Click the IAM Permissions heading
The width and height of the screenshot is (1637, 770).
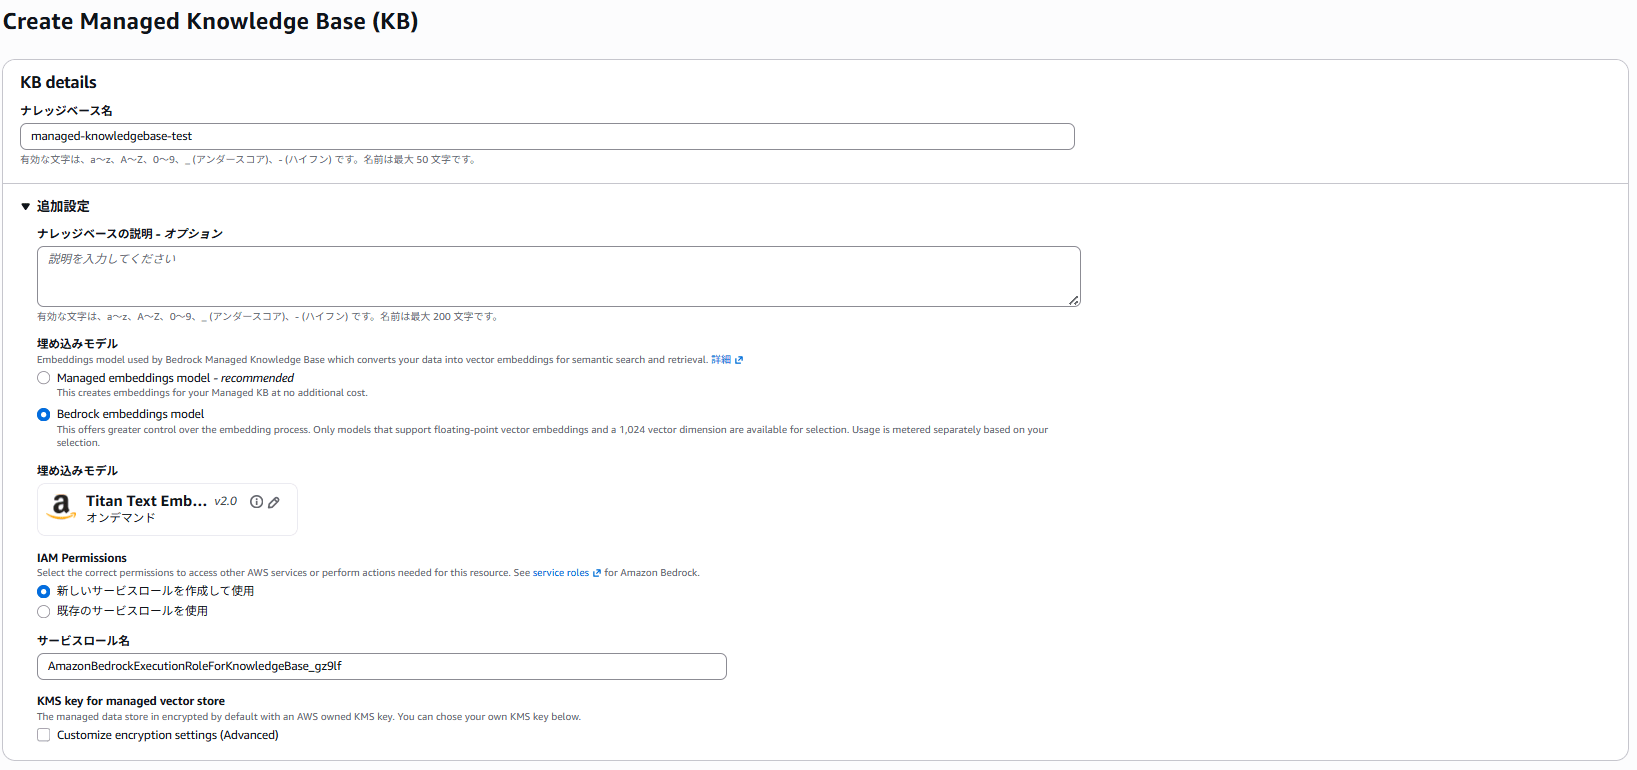(x=82, y=558)
